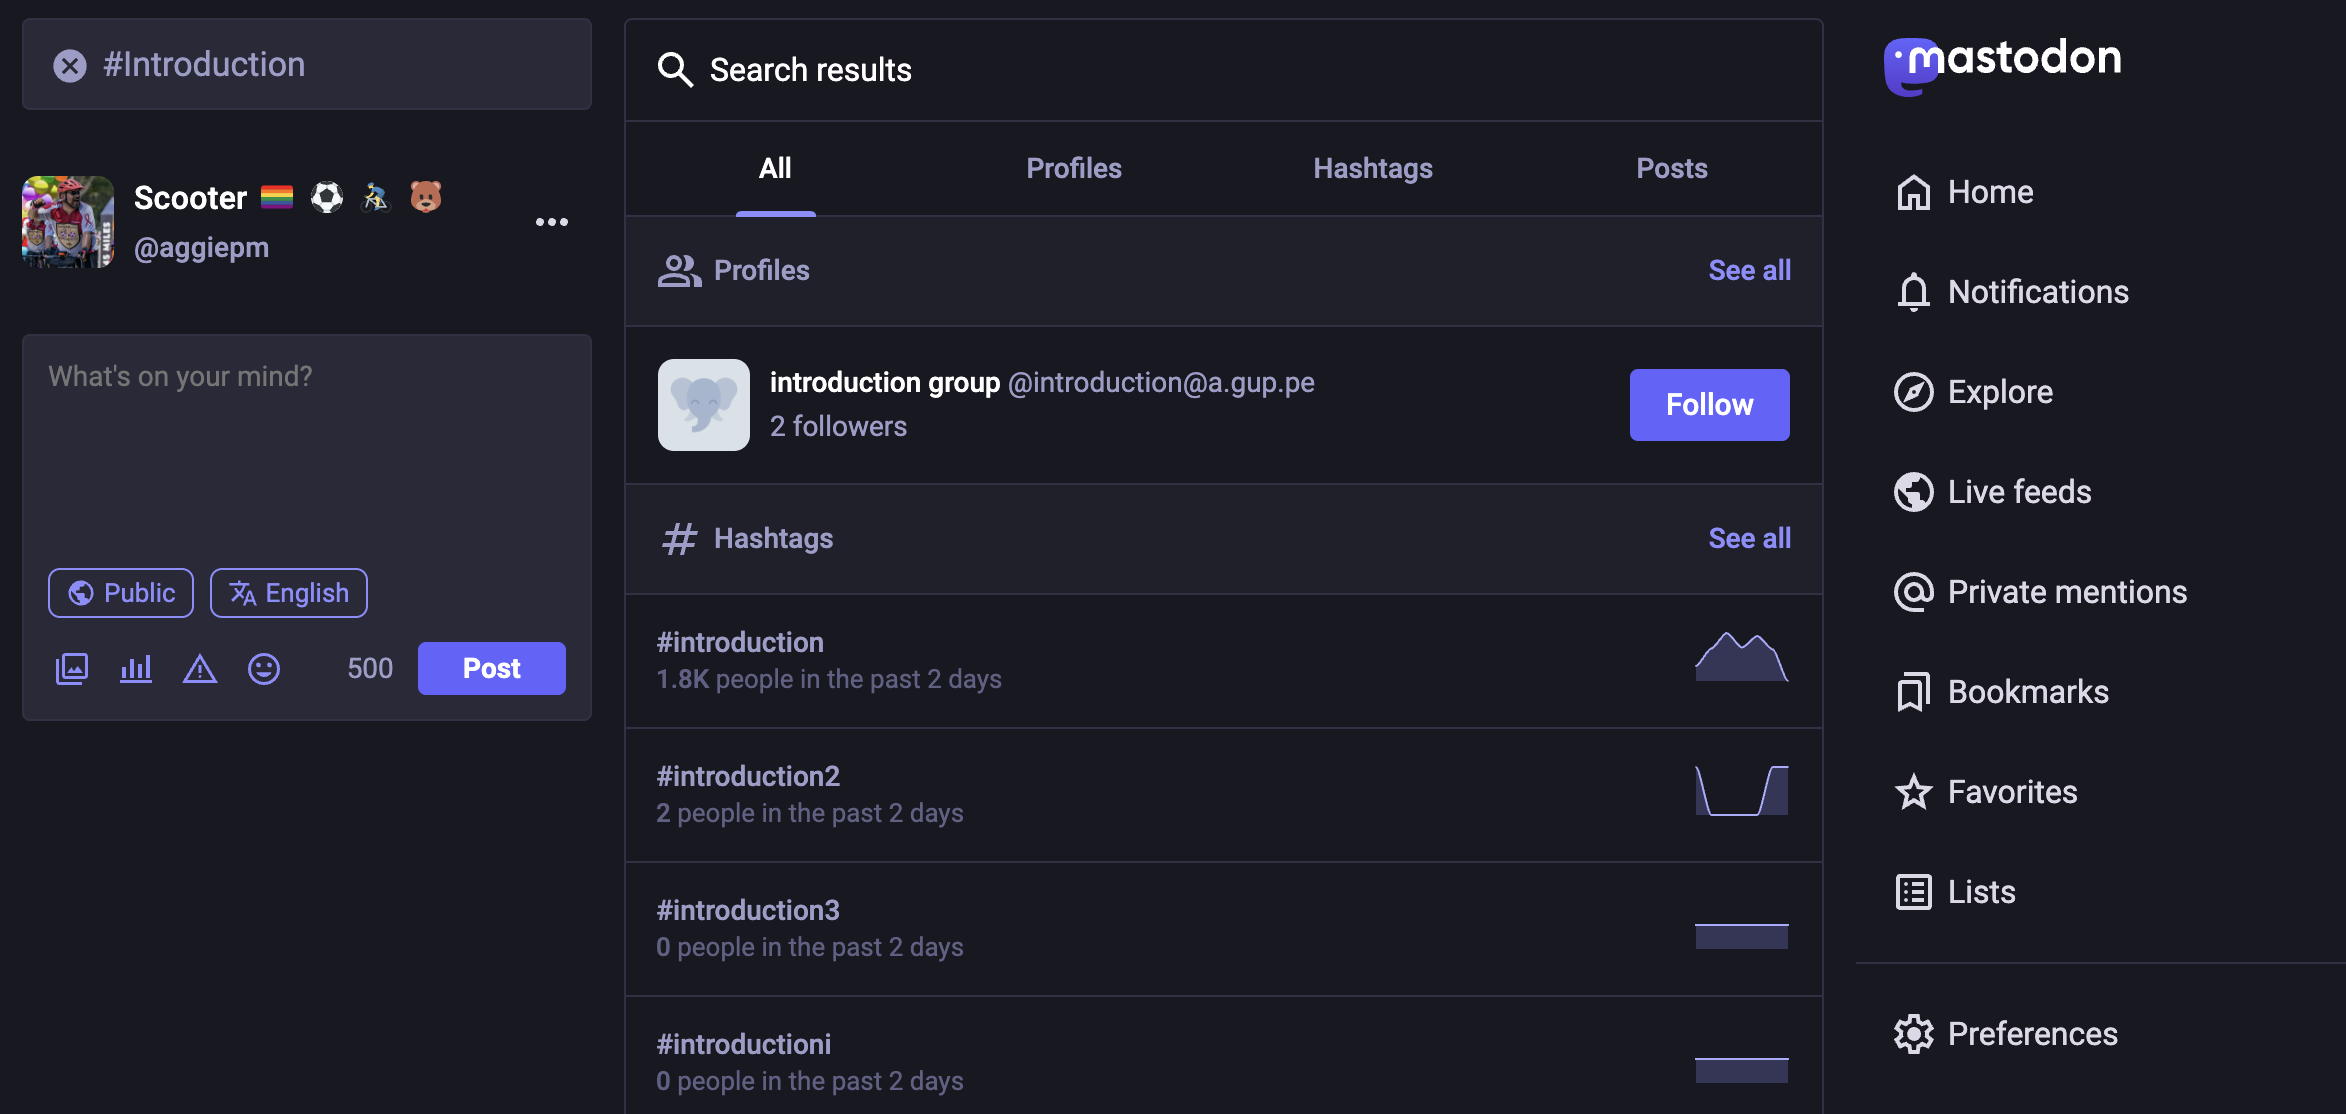The image size is (2346, 1114).
Task: Open Preferences using the gear icon
Action: pos(1913,1034)
